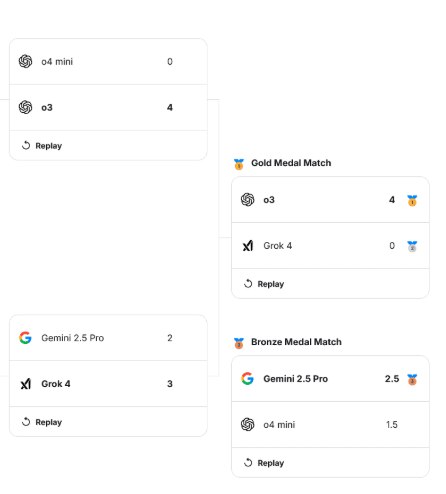This screenshot has width=446, height=494.
Task: Replay the Bronze Medal Match
Action: click(x=264, y=463)
